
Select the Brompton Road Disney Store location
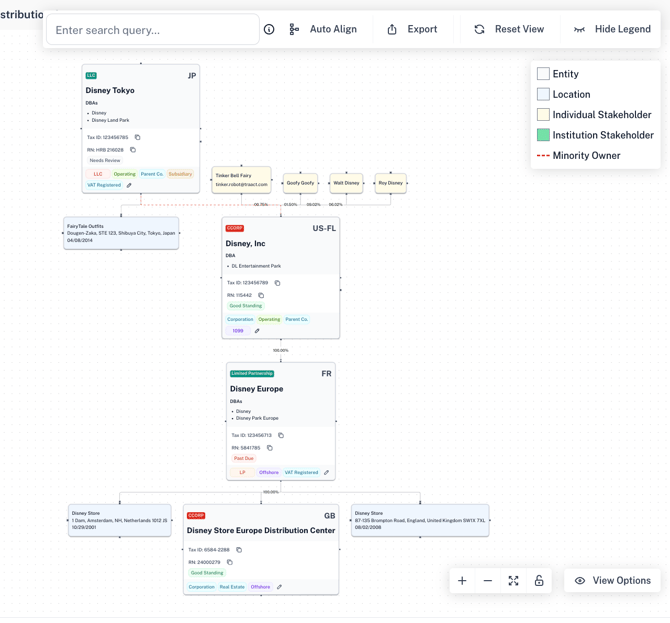pos(420,520)
